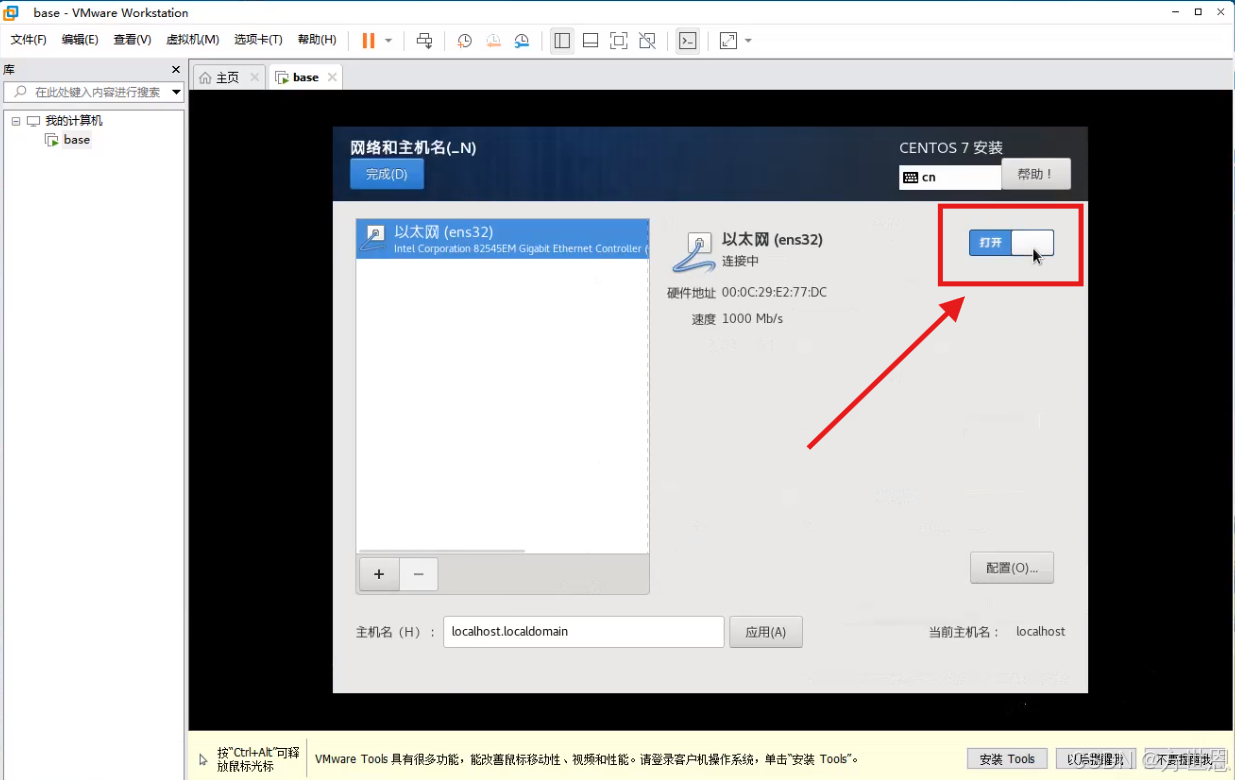Close the 库 library panel
This screenshot has height=780, width=1235.
(176, 70)
